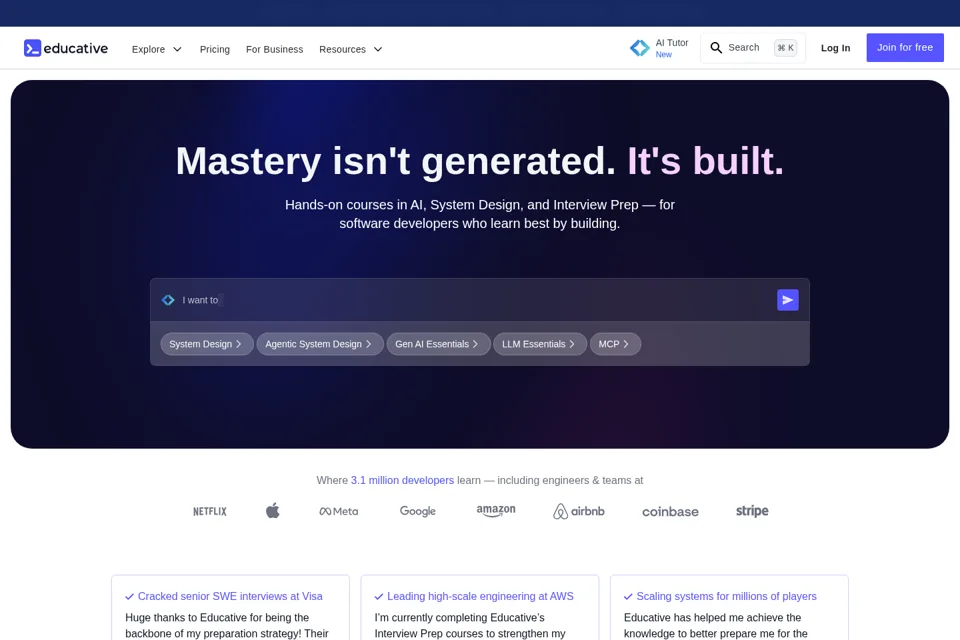
Task: Click the Meta logo
Action: coord(339,511)
